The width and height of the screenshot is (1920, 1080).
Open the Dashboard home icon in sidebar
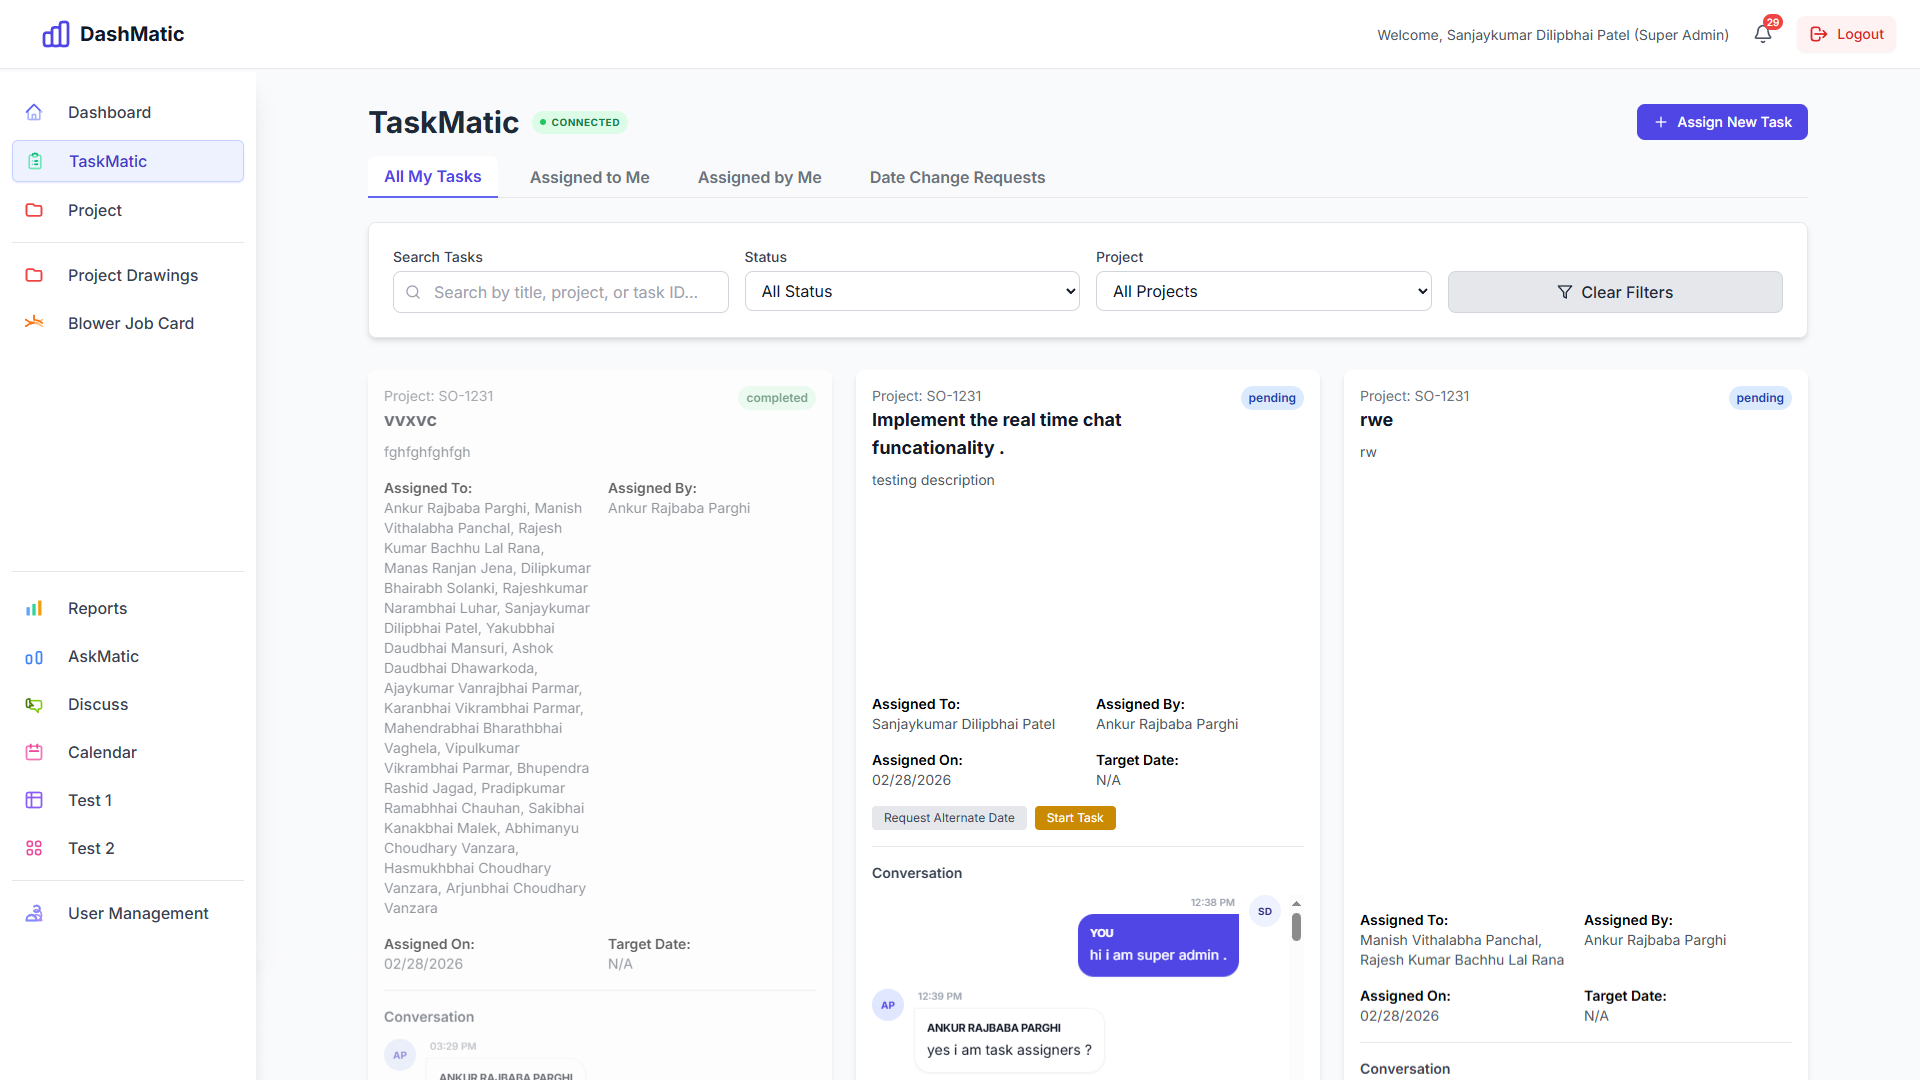34,112
